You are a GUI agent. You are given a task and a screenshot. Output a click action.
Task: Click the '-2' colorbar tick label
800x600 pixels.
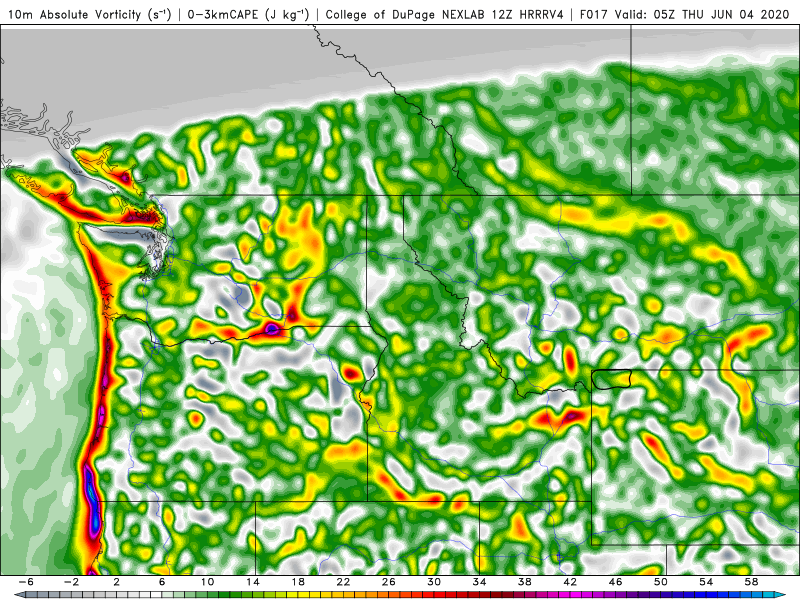[71, 582]
